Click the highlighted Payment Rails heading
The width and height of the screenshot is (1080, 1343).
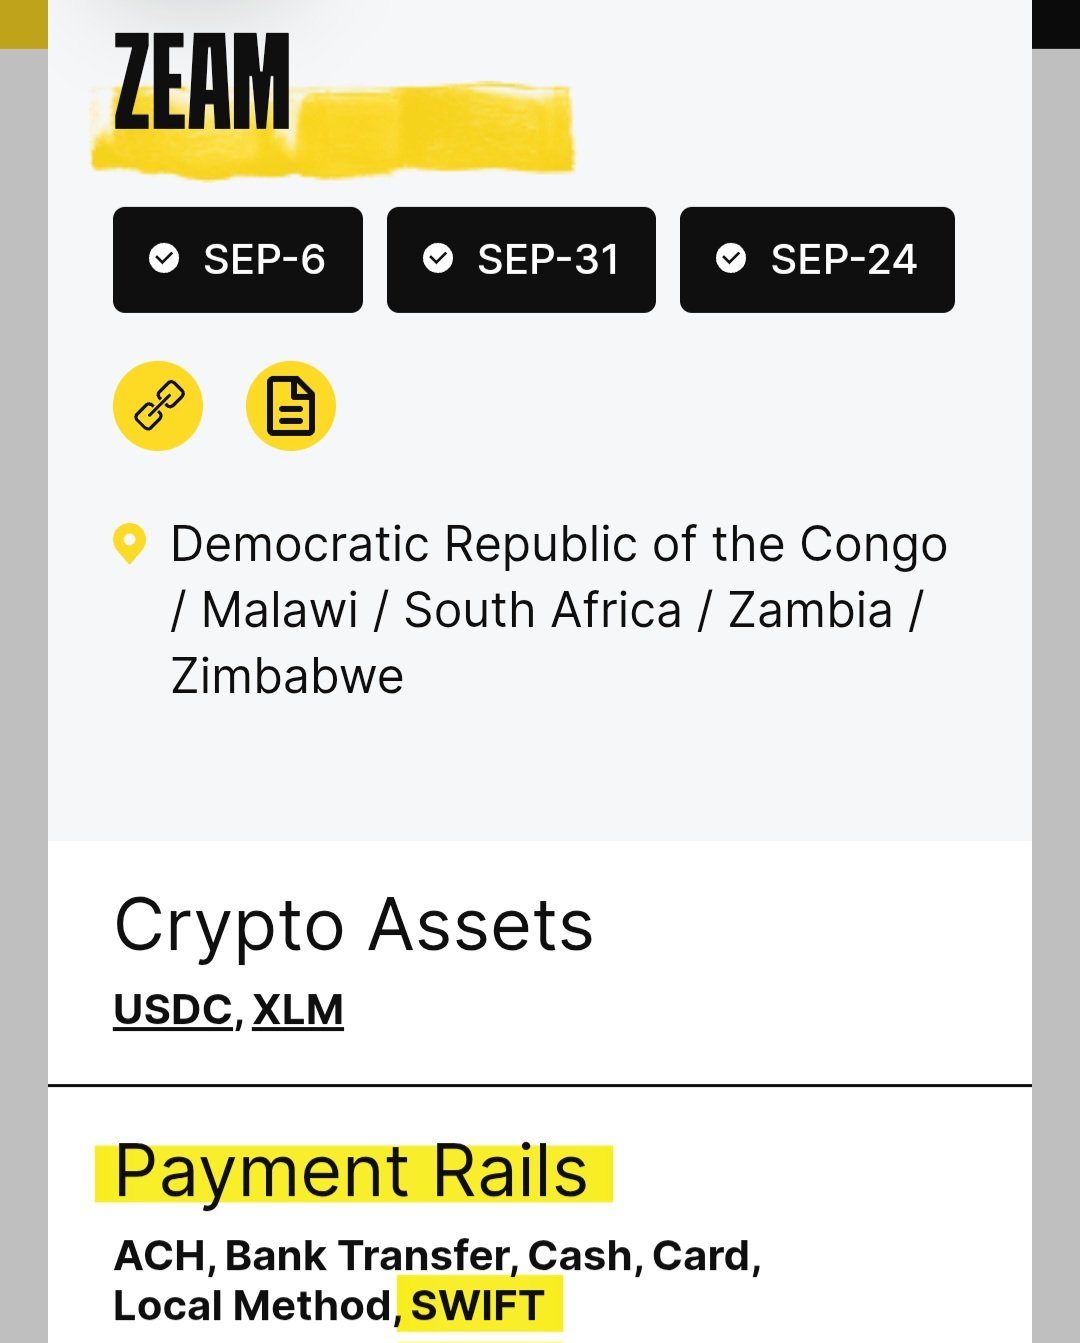coord(351,1171)
